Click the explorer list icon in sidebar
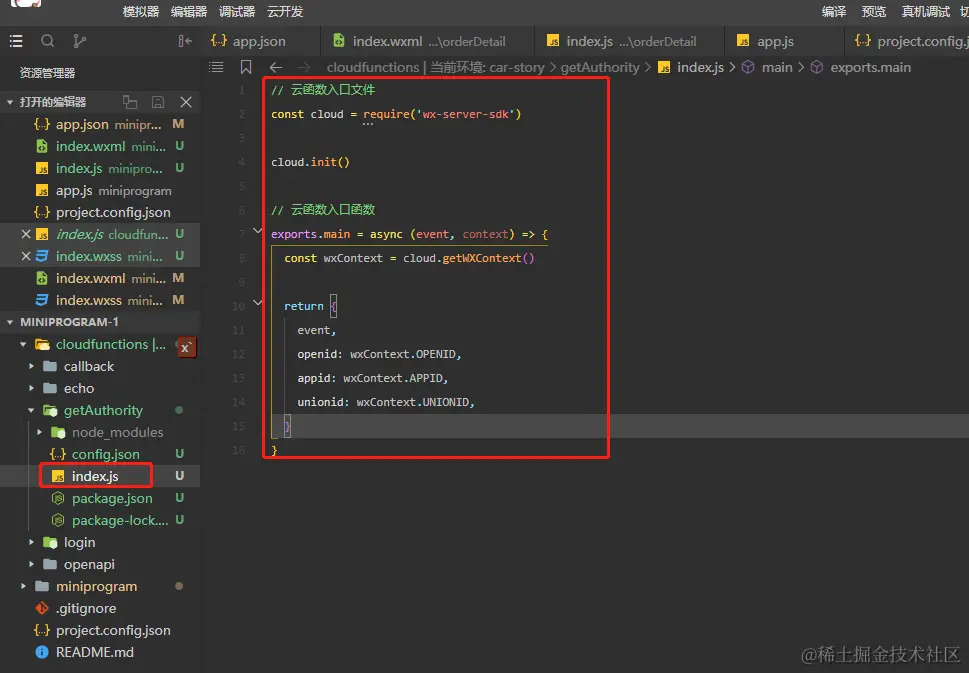The width and height of the screenshot is (969, 673). coord(16,41)
